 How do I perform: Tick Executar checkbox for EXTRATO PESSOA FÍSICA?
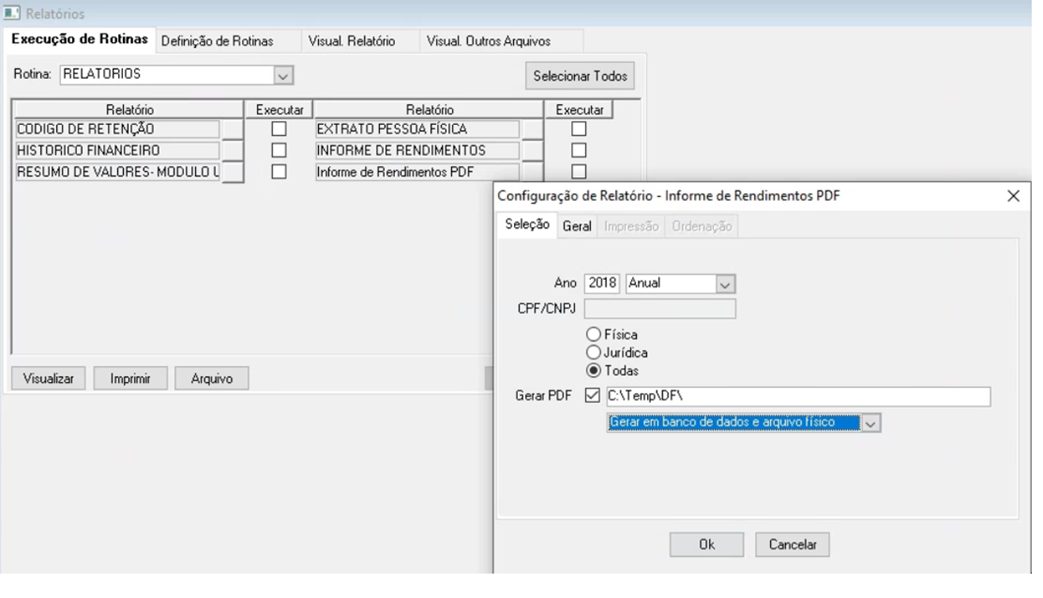point(578,129)
